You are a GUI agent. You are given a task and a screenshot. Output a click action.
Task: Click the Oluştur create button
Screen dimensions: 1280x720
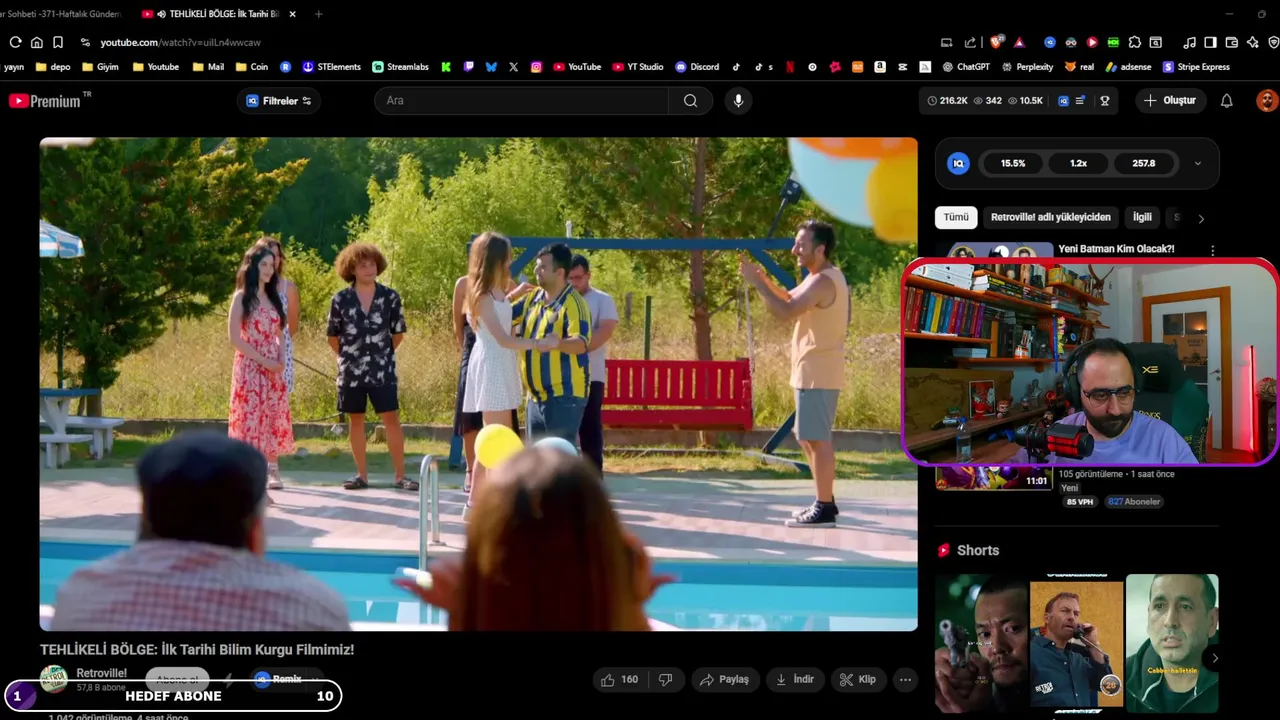[1169, 100]
